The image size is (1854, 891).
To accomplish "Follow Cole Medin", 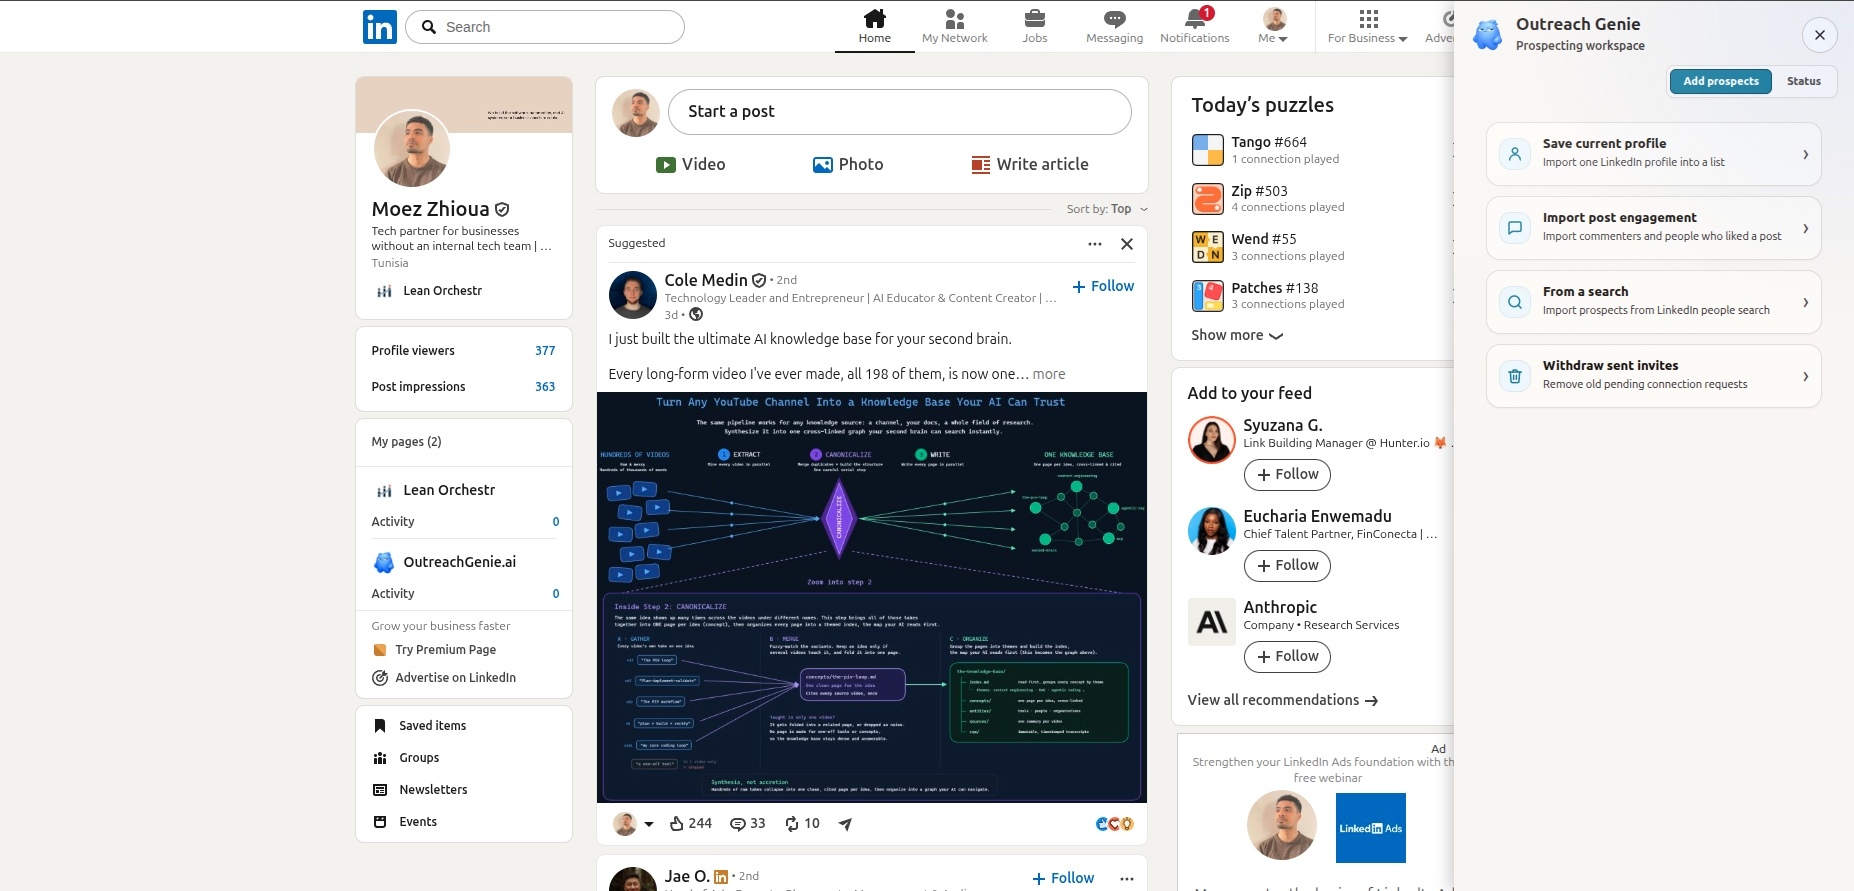I will tap(1103, 286).
